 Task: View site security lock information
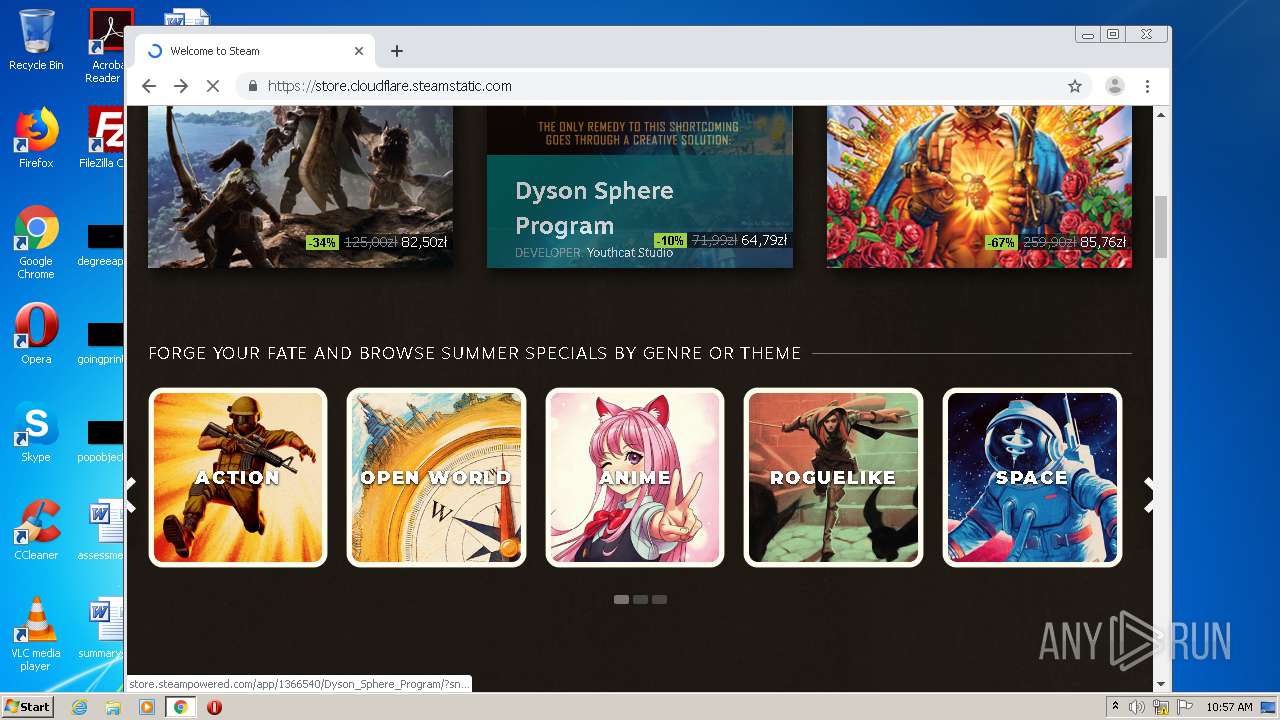pyautogui.click(x=252, y=86)
